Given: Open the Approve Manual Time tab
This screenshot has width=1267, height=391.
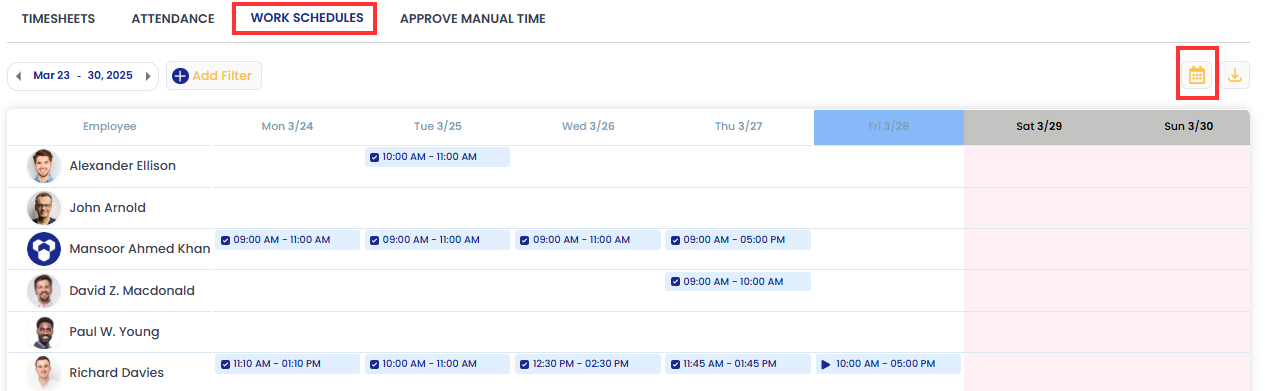Looking at the screenshot, I should (473, 19).
